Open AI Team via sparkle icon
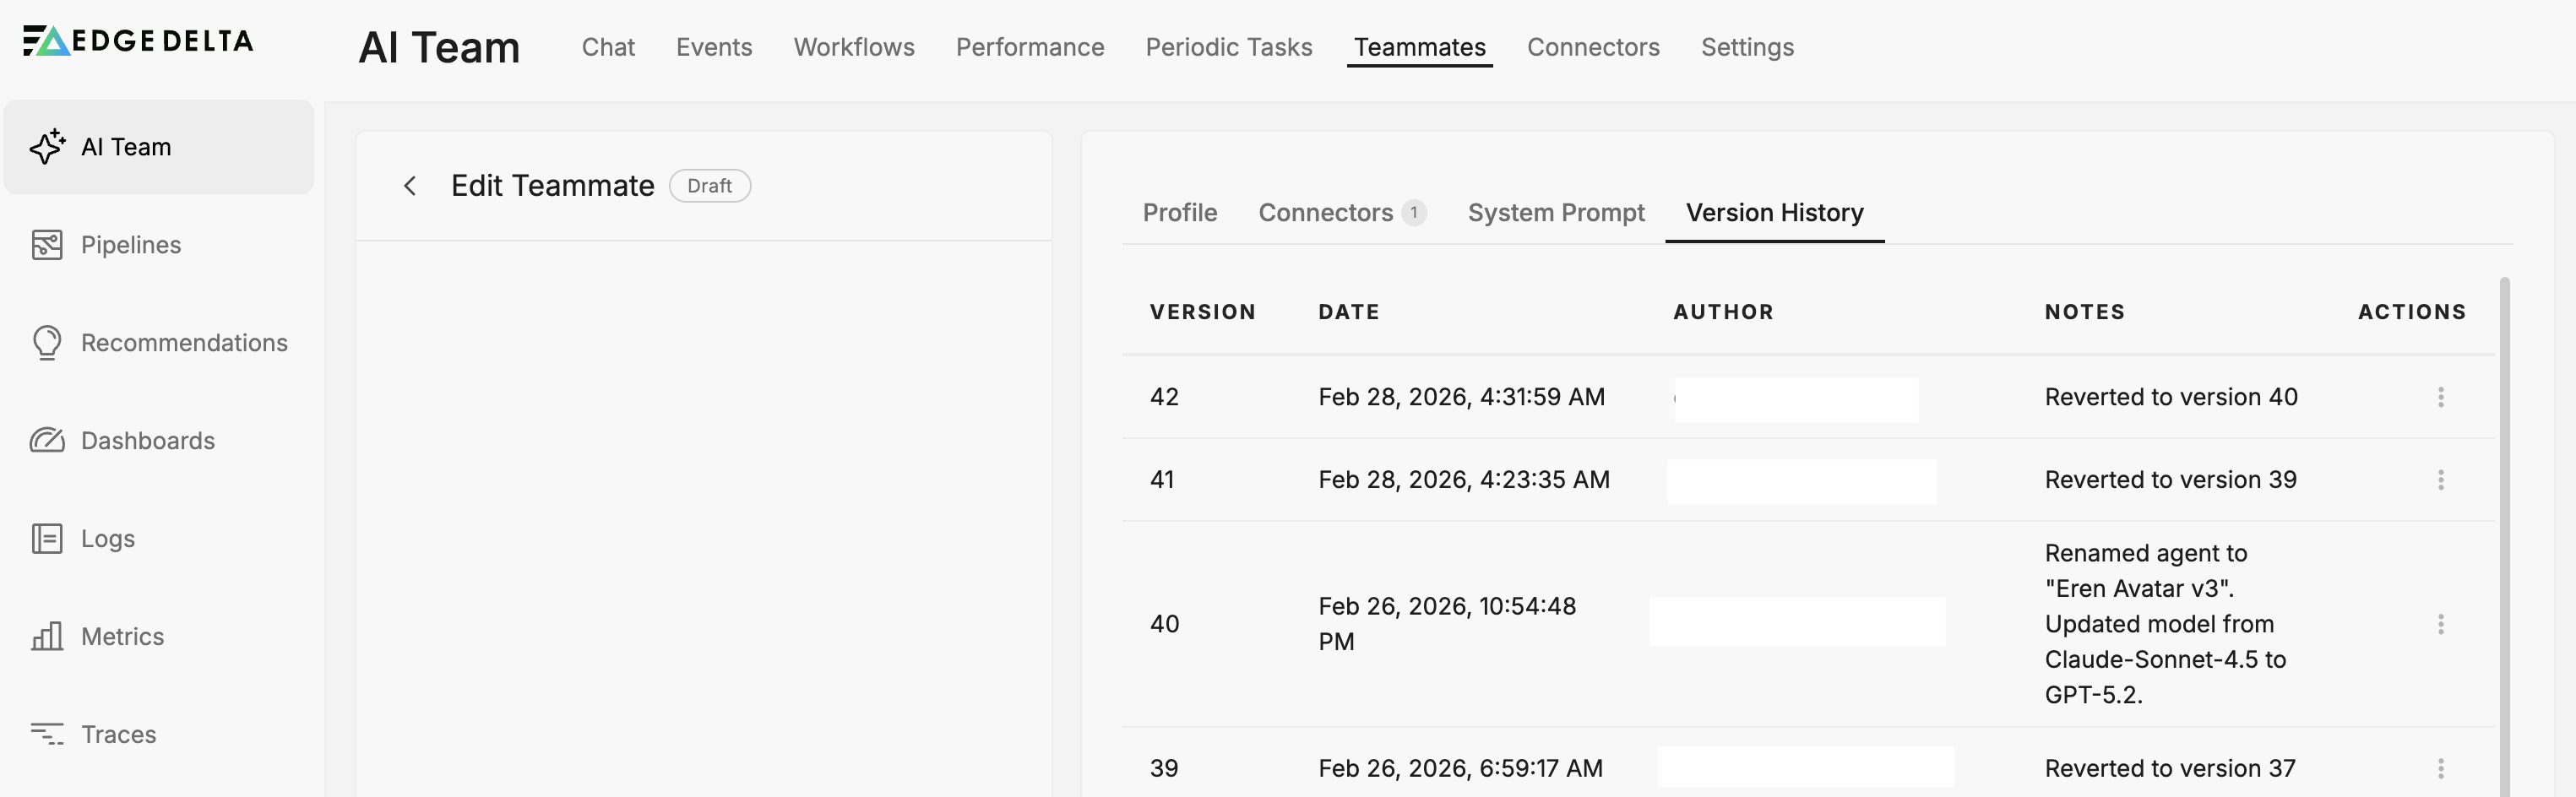This screenshot has height=797, width=2576. click(47, 147)
